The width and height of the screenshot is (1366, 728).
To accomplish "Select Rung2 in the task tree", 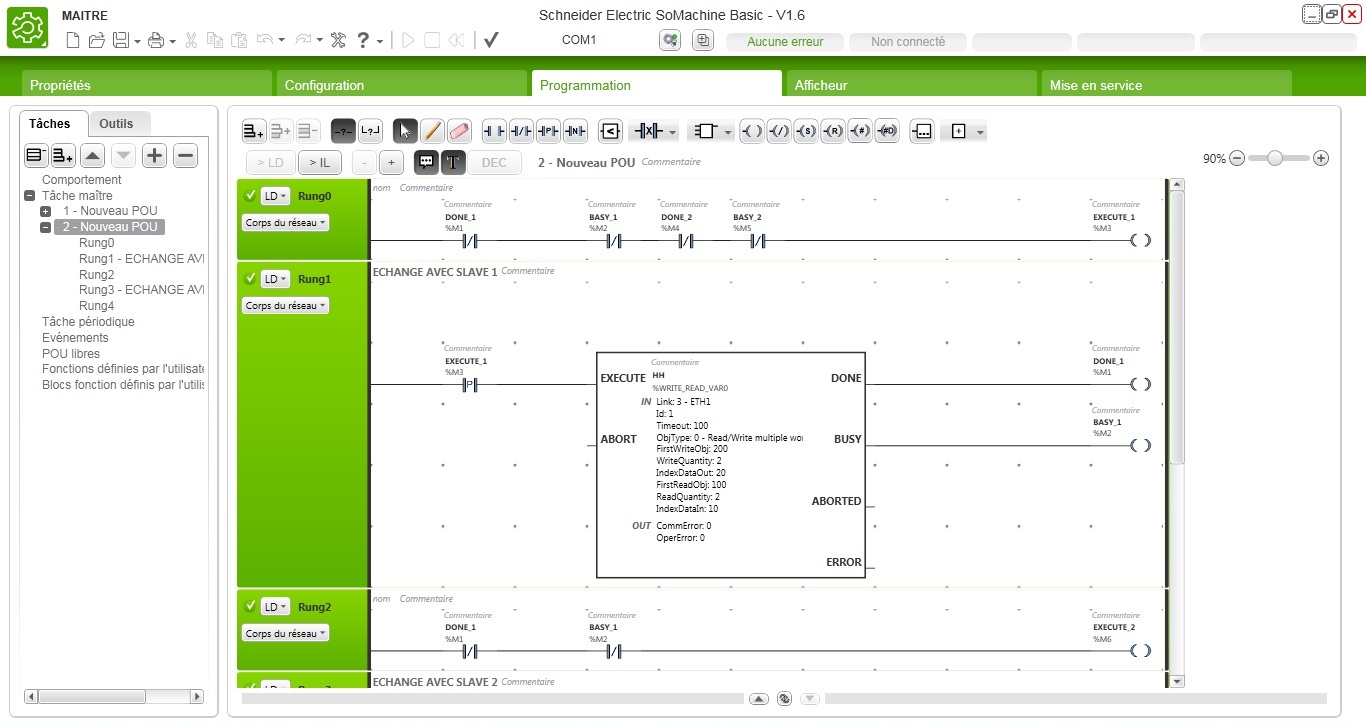I will point(96,274).
